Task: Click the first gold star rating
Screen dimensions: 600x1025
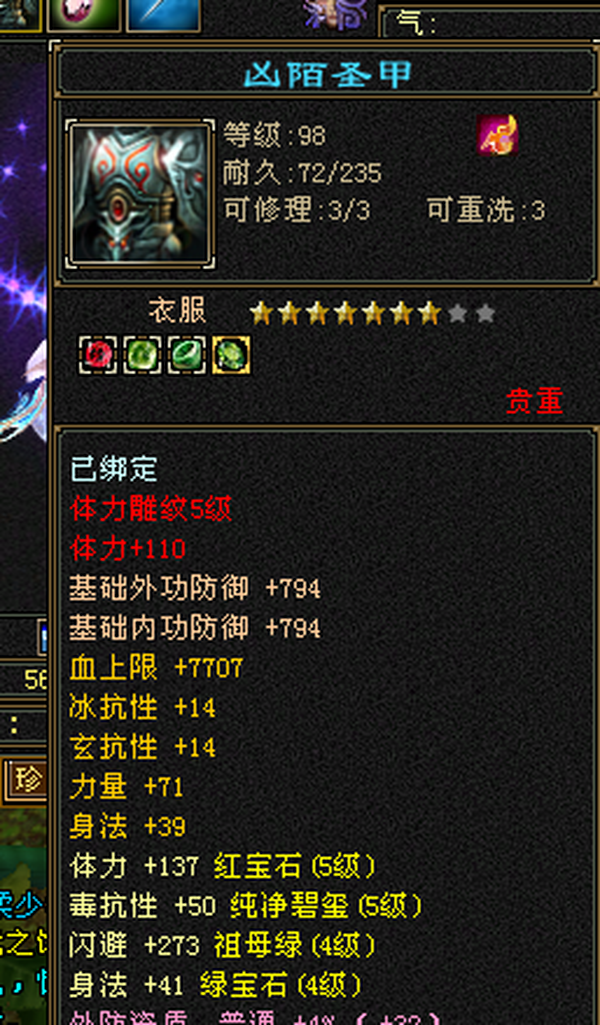Action: (x=261, y=314)
